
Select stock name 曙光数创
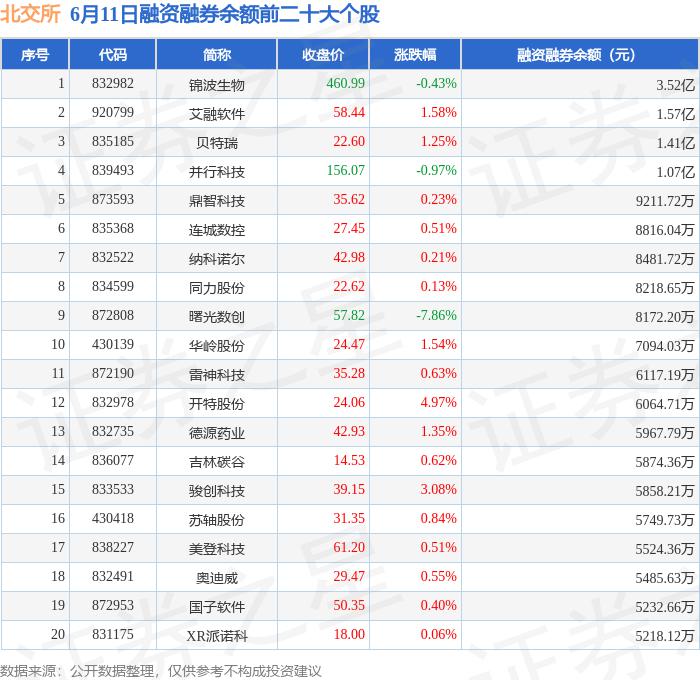click(217, 317)
